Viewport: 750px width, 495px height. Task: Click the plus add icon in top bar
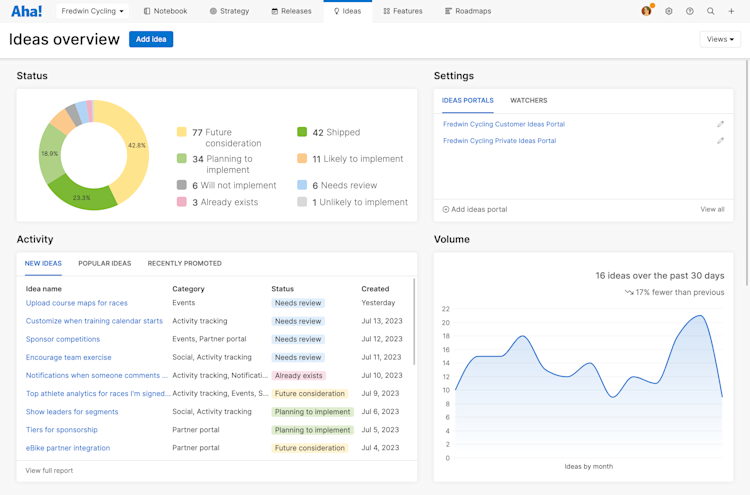coord(731,11)
